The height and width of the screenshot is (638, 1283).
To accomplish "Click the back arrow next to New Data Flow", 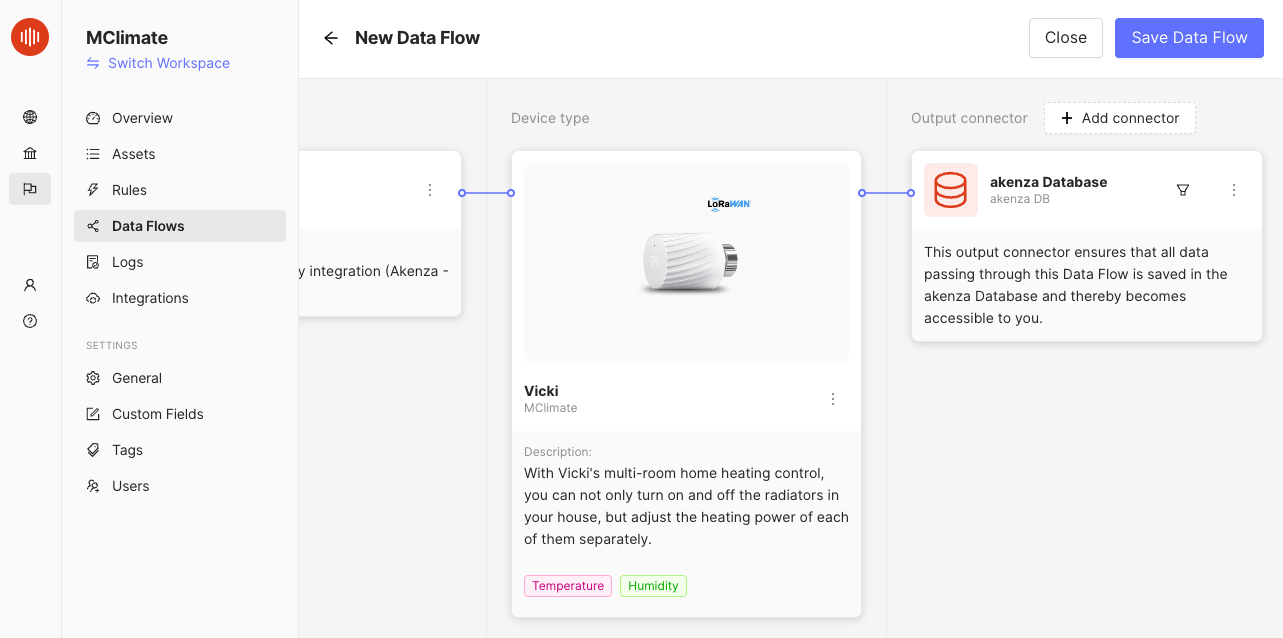I will (x=331, y=38).
